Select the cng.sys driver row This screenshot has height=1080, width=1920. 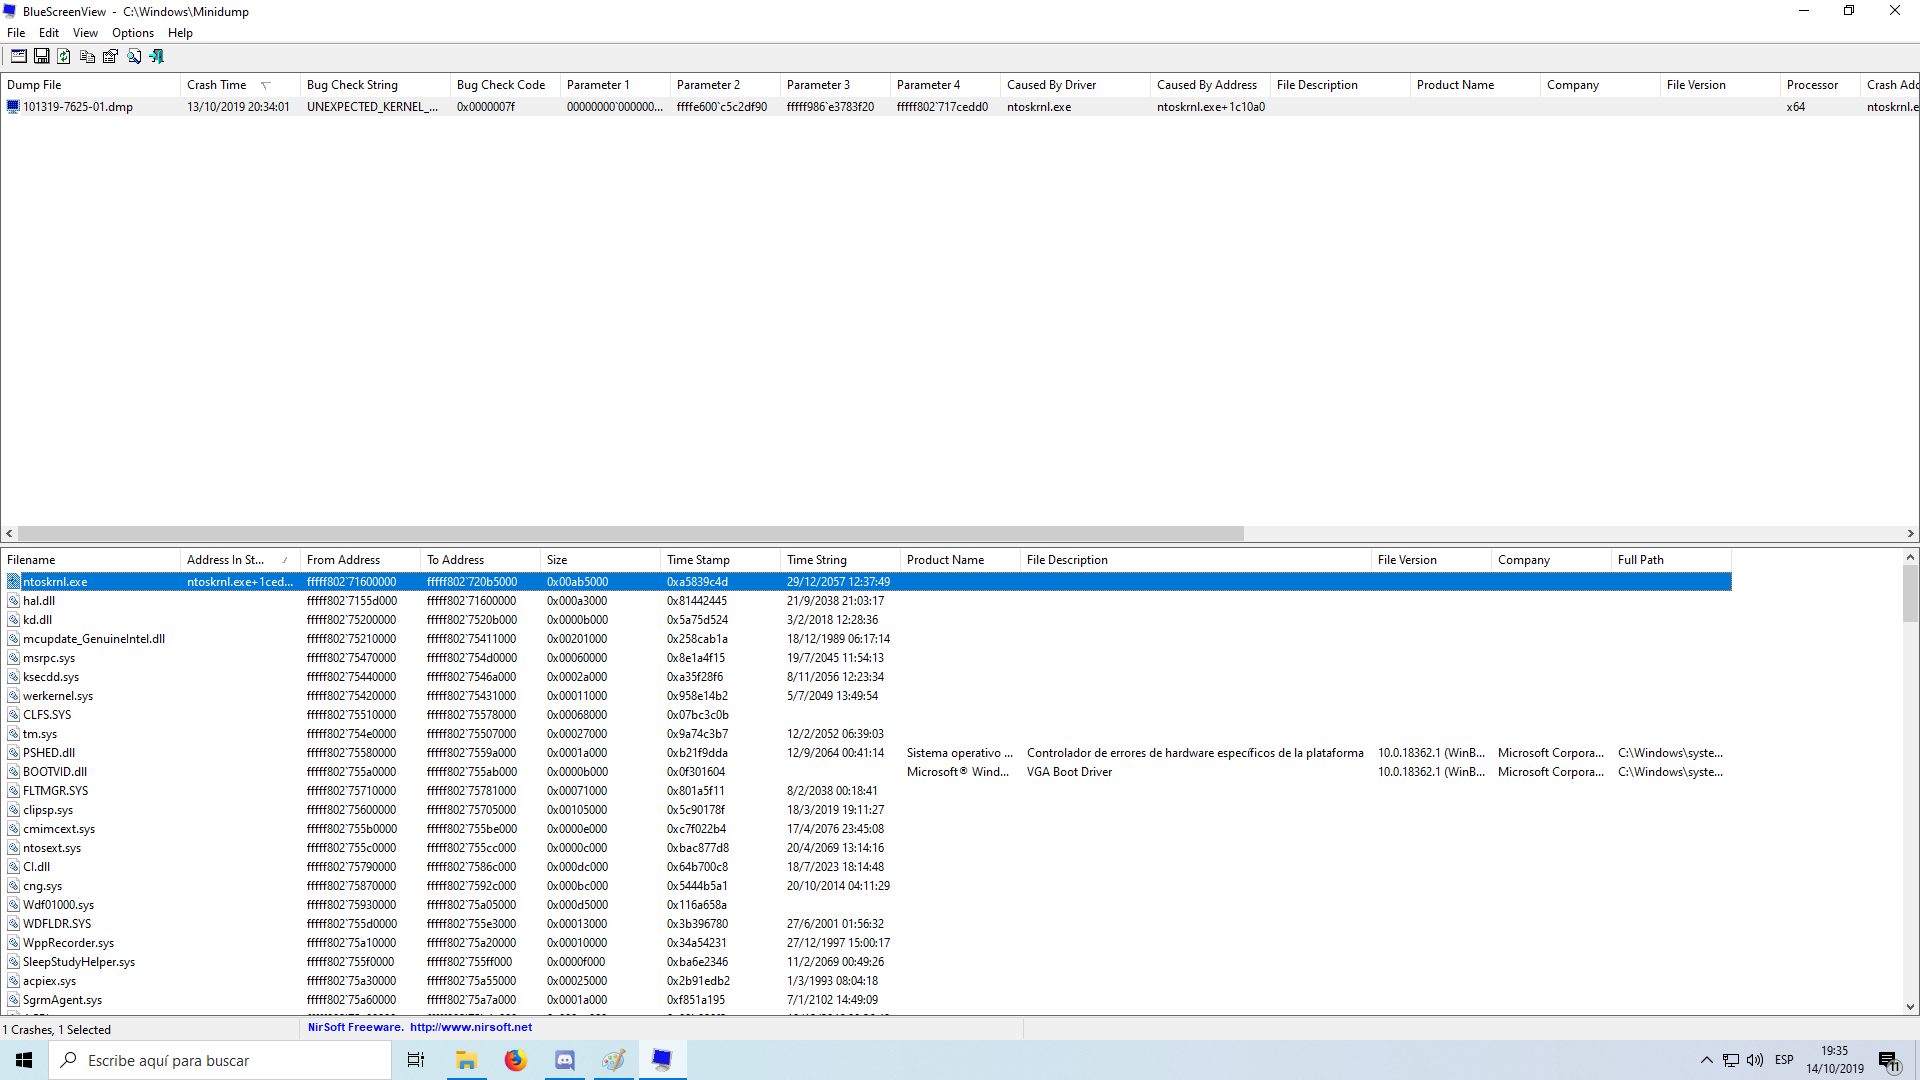pos(866,886)
